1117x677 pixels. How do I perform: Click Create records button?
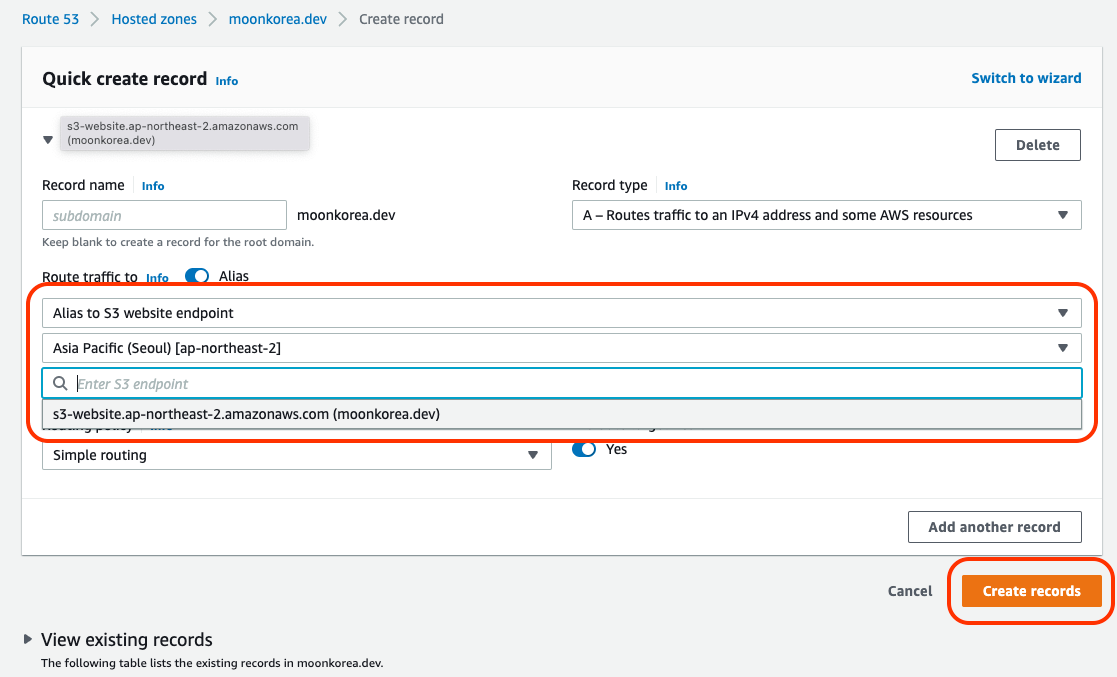tap(1031, 591)
